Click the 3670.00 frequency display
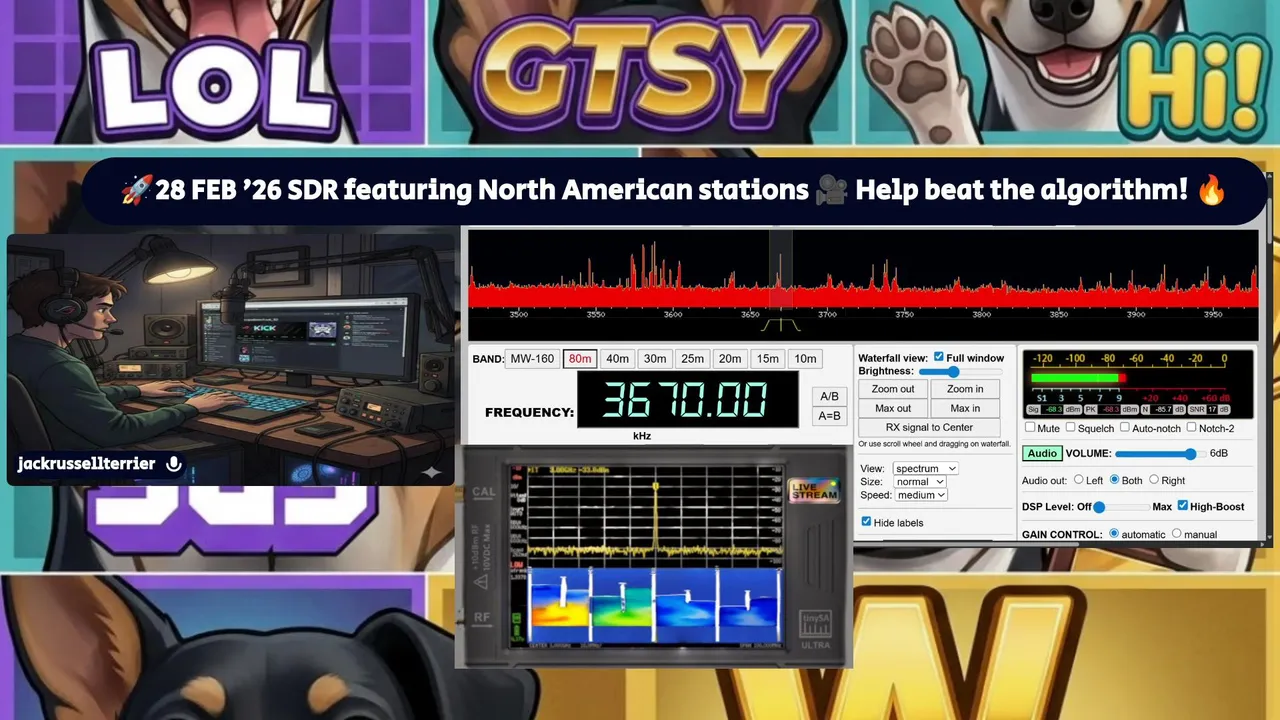This screenshot has width=1280, height=720. 687,400
